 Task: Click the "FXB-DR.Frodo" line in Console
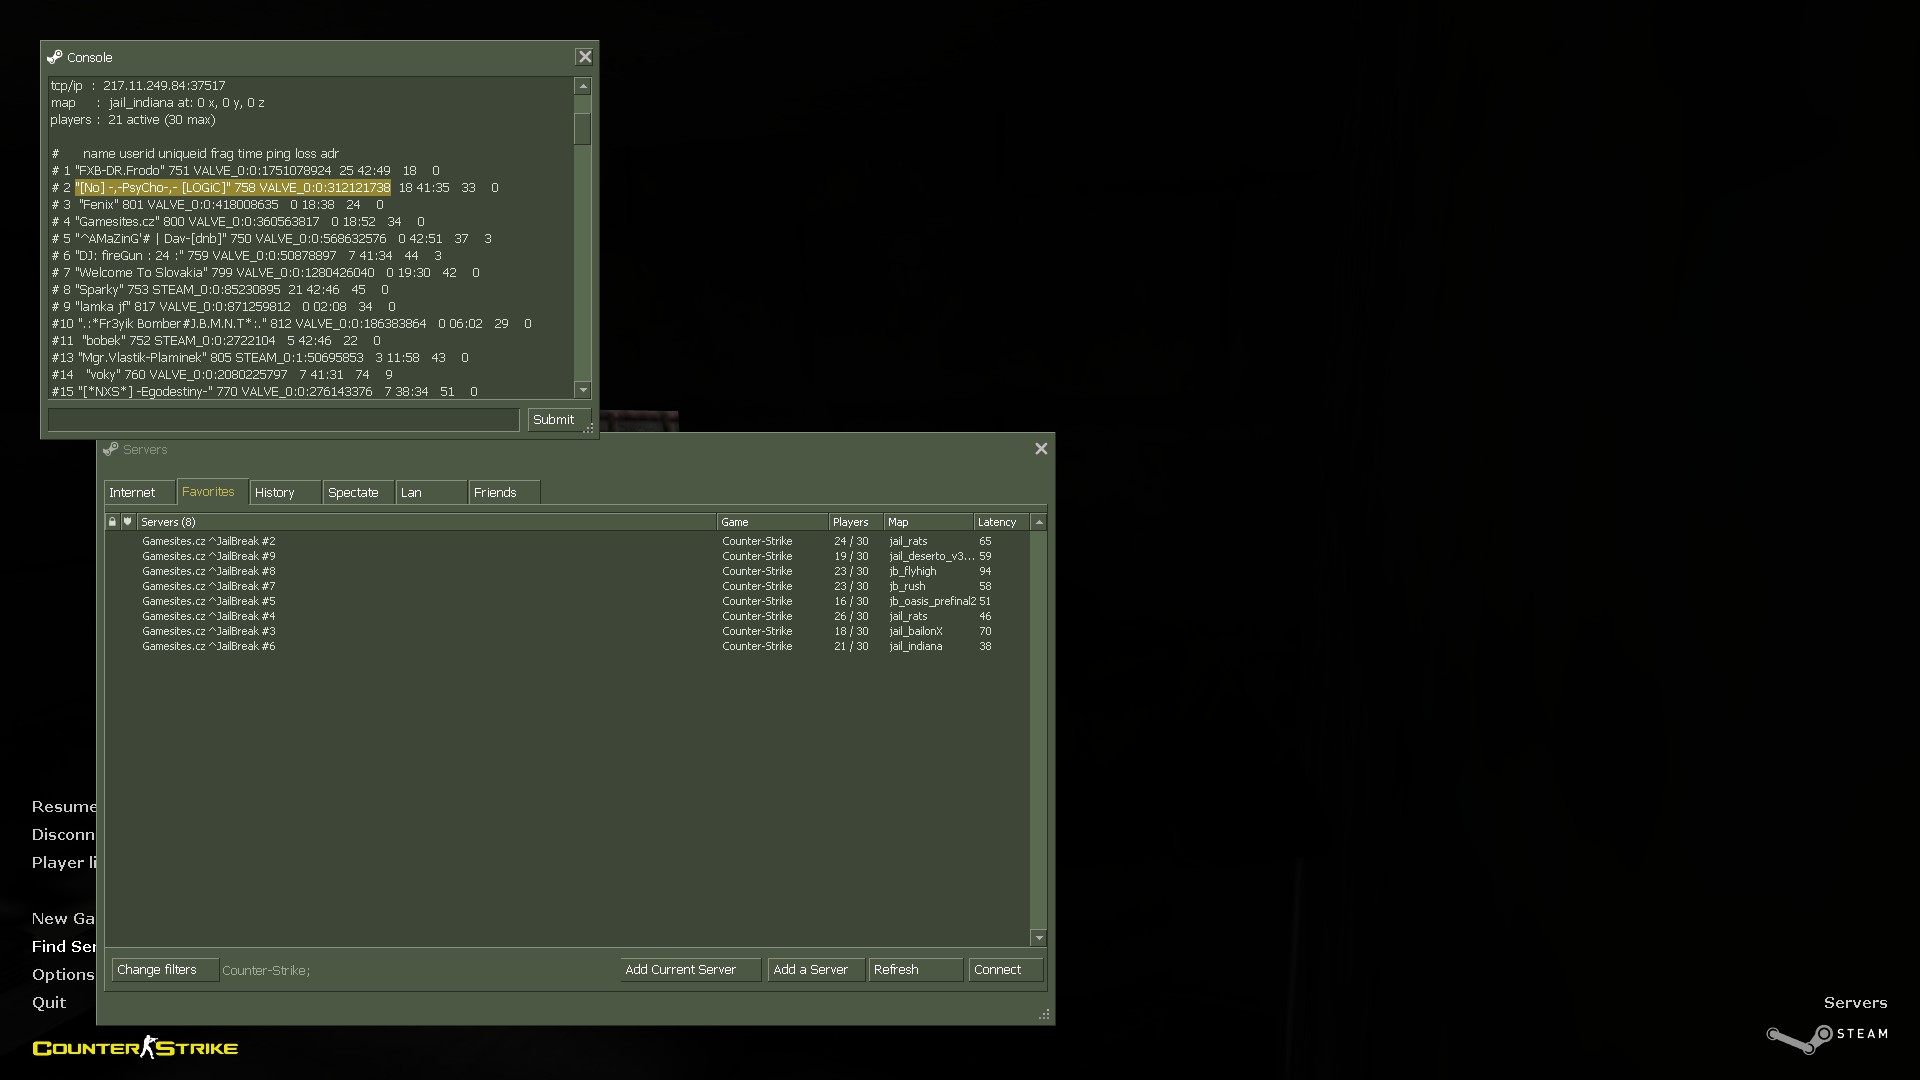[246, 171]
